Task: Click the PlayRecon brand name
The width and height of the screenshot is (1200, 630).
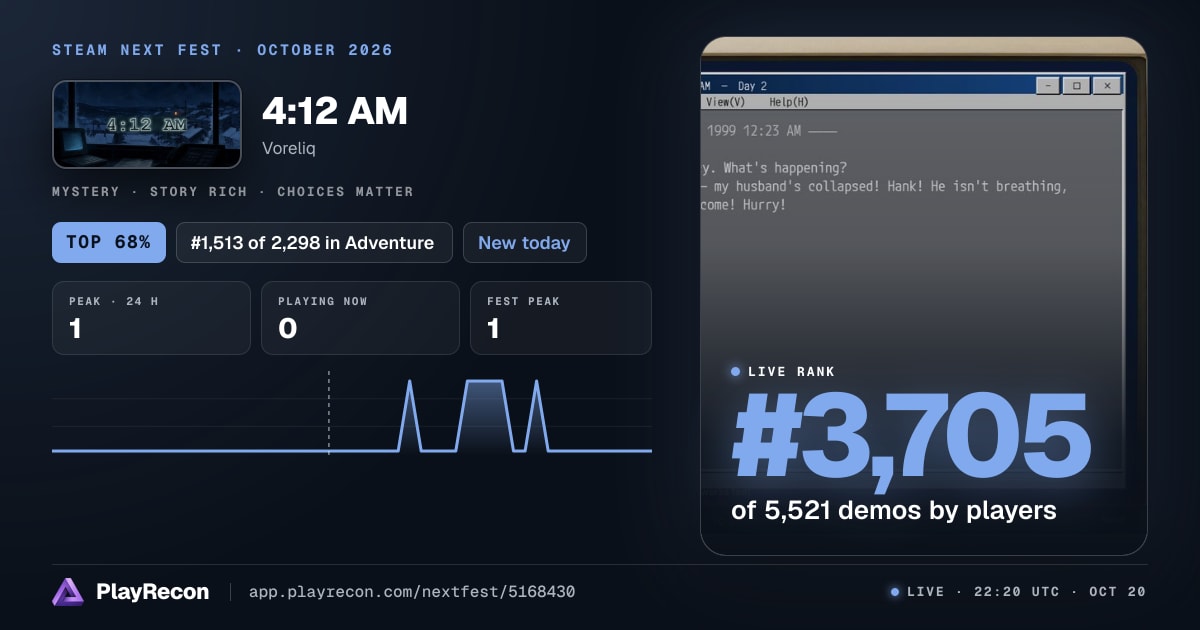Action: (152, 592)
